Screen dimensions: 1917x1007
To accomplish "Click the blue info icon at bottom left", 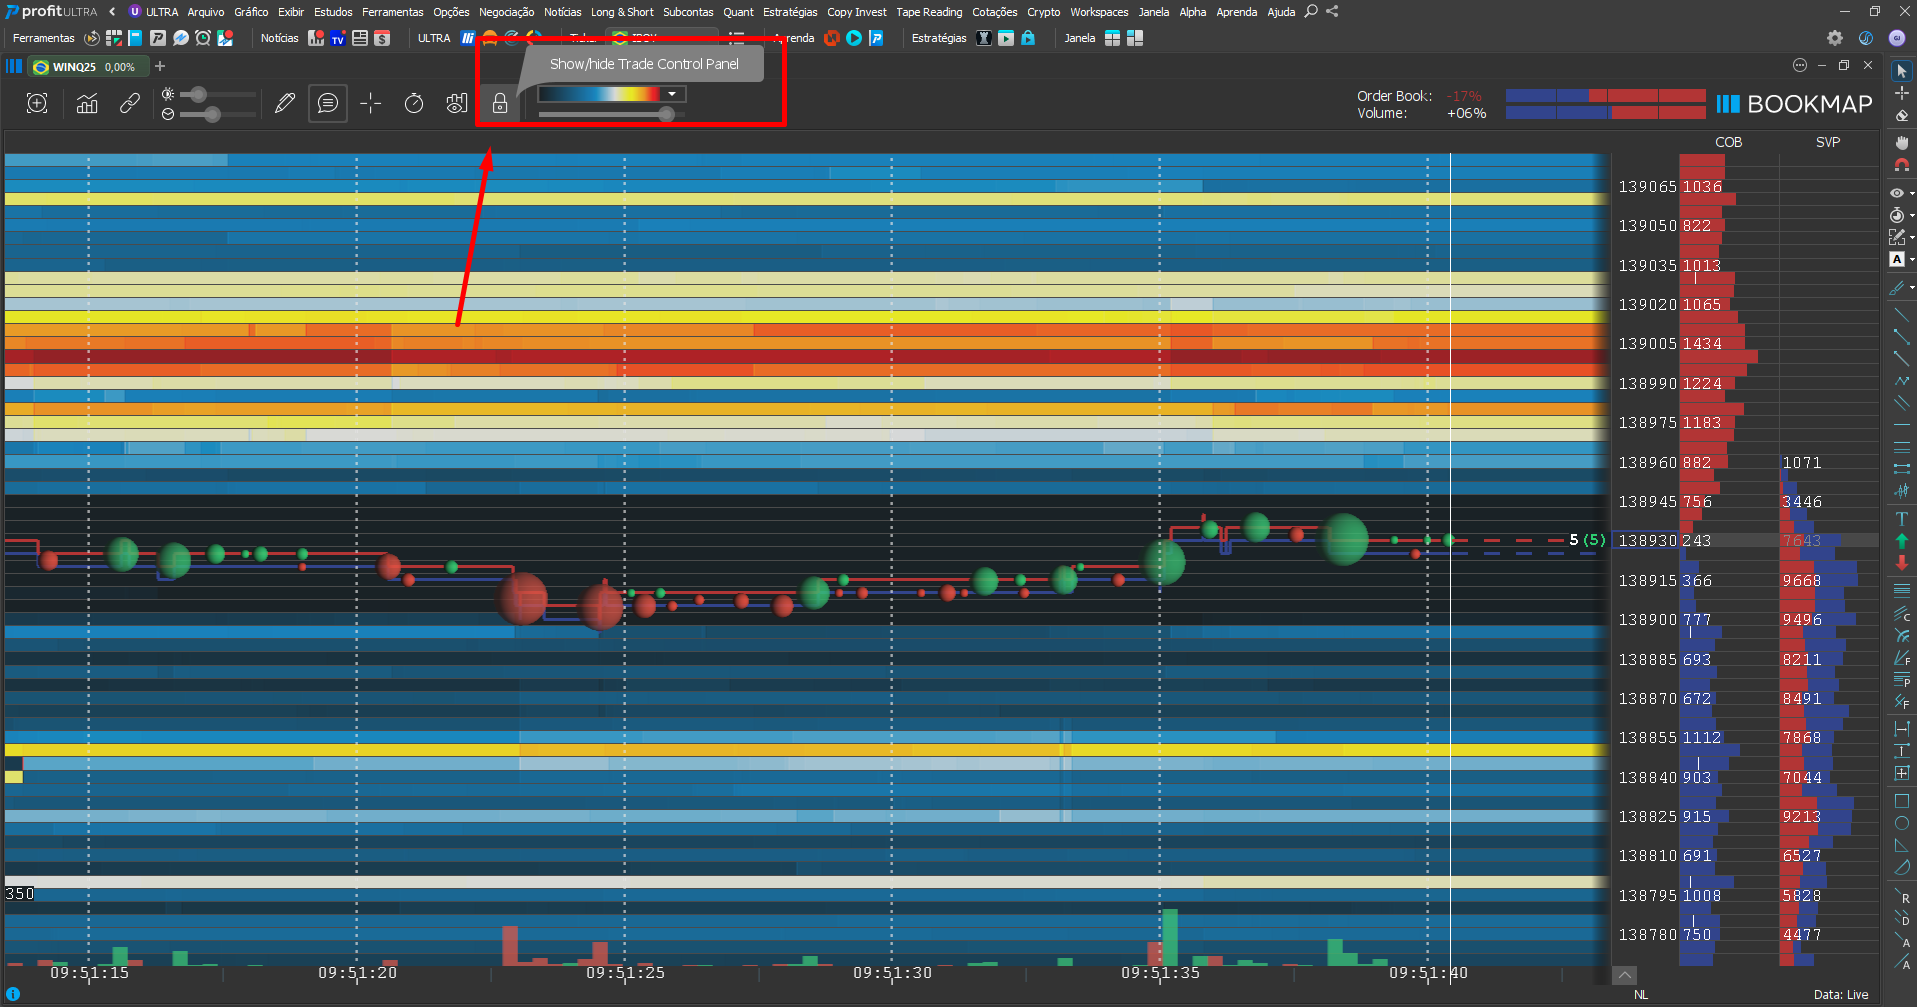I will pos(13,994).
